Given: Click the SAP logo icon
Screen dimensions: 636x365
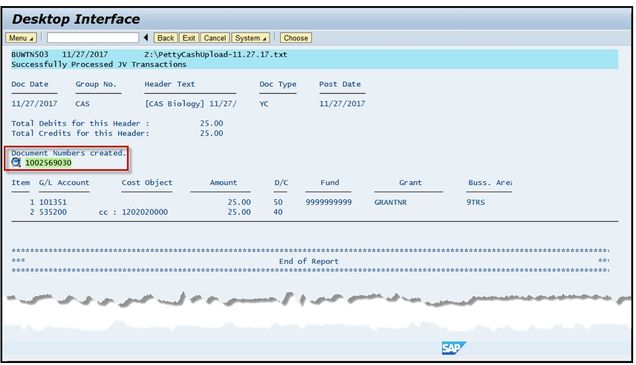Looking at the screenshot, I should [x=453, y=348].
